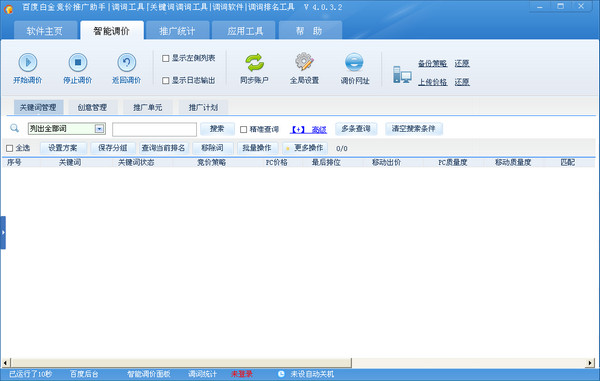Enable 显示日志输出 checkbox

pyautogui.click(x=166, y=80)
